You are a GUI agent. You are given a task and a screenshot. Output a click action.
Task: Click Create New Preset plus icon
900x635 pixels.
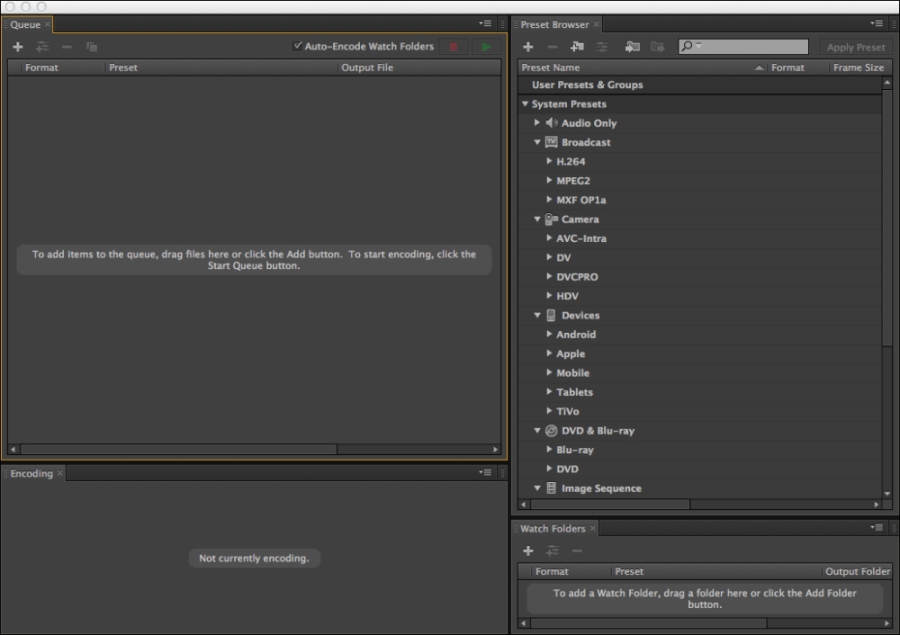coord(528,47)
